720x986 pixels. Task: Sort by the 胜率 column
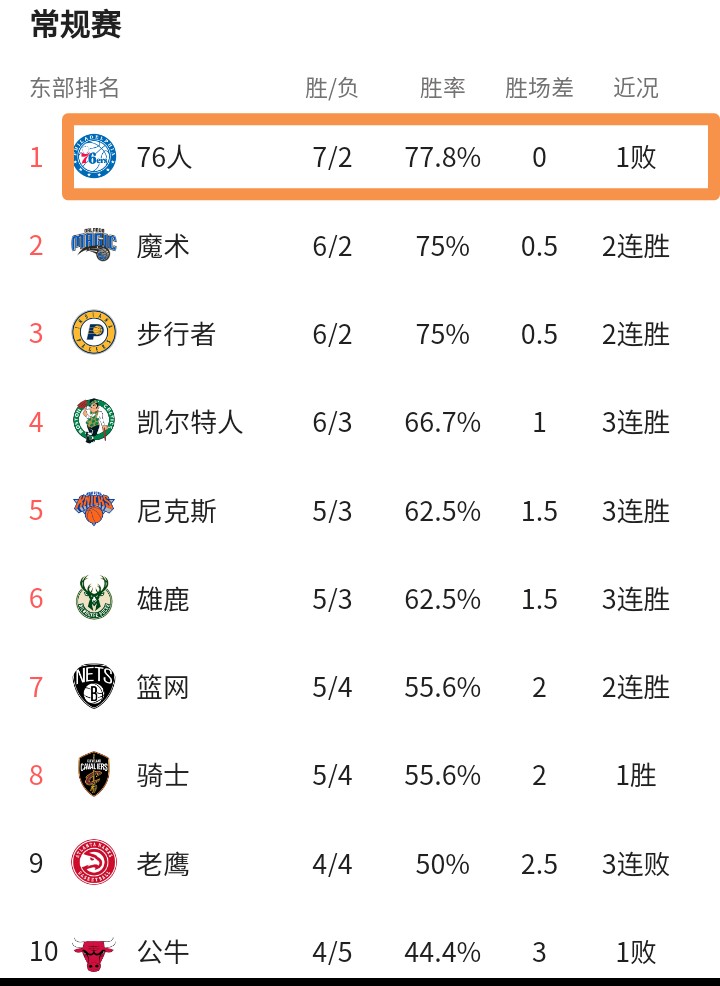tap(443, 88)
